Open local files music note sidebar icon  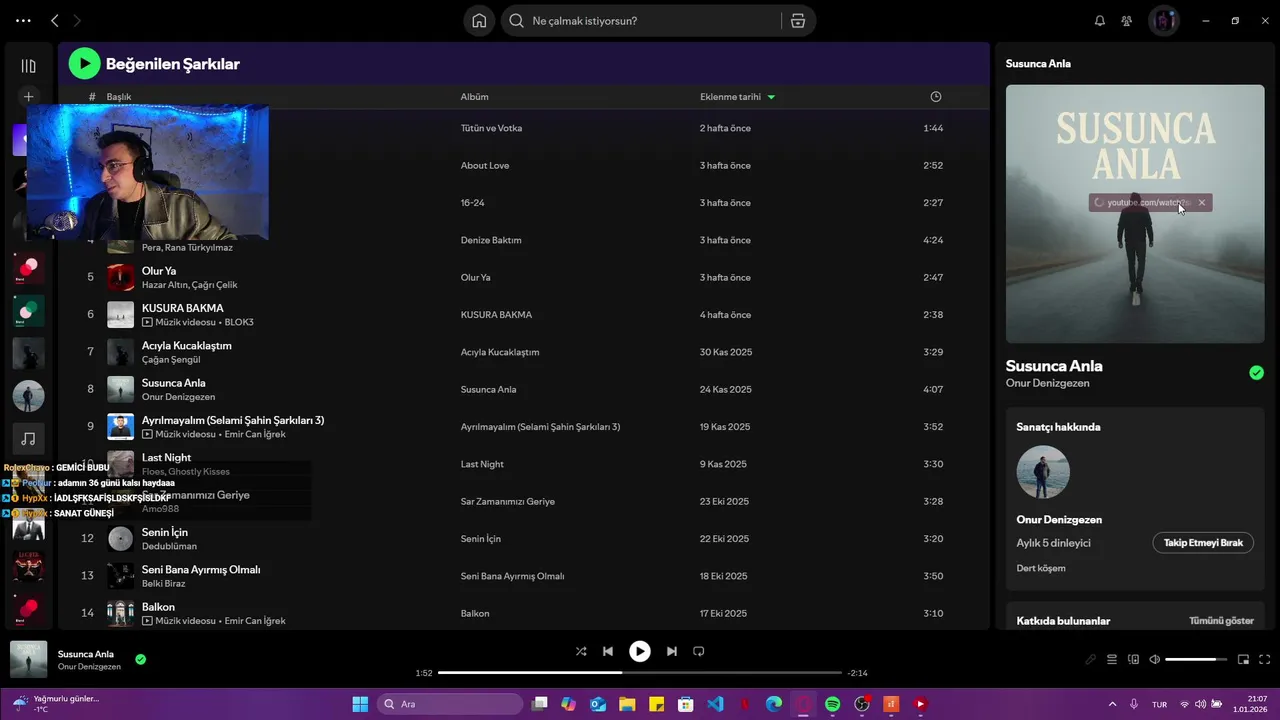(28, 439)
